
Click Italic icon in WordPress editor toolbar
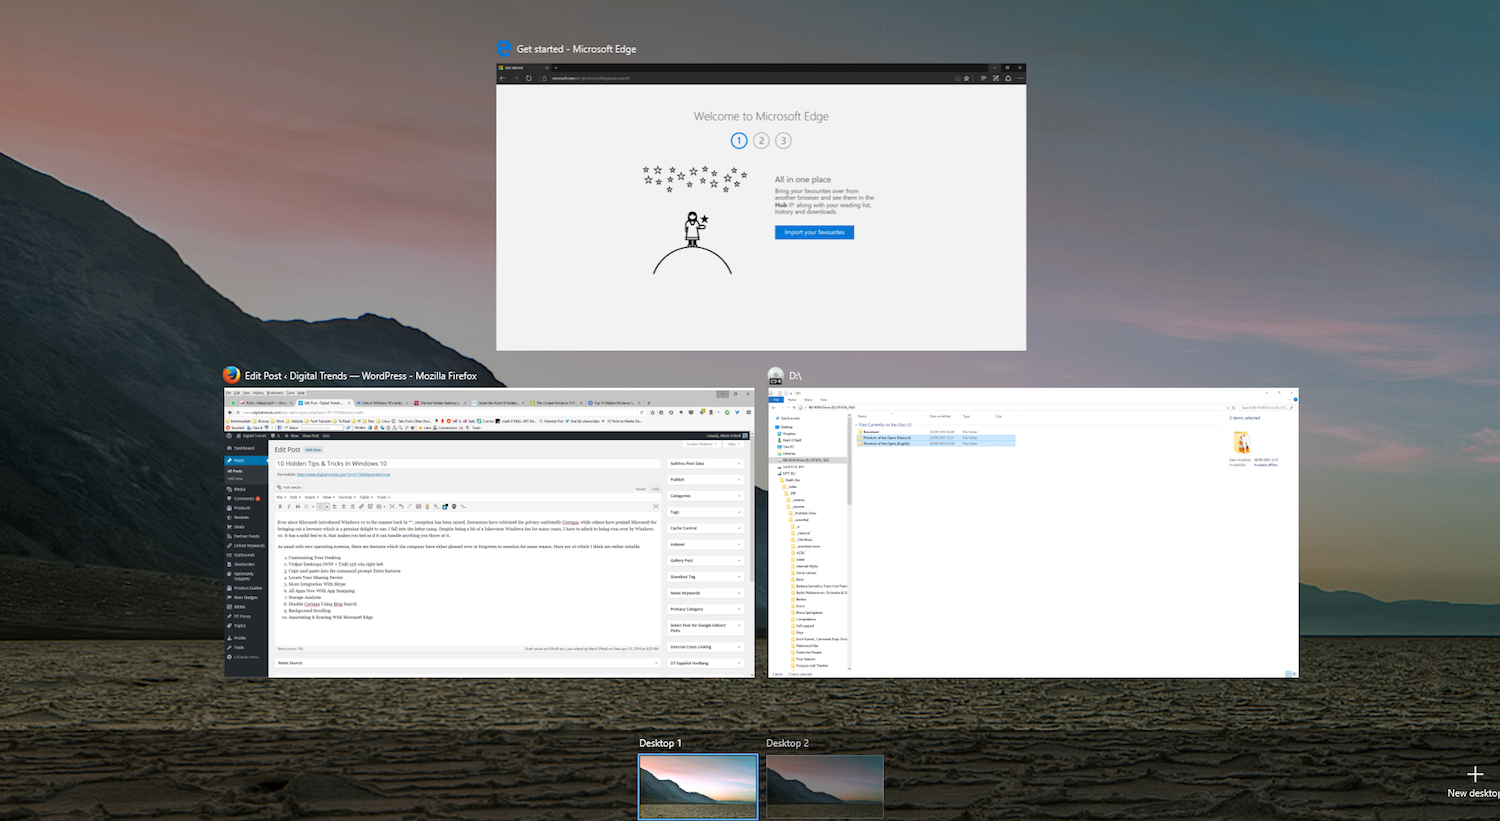[289, 507]
